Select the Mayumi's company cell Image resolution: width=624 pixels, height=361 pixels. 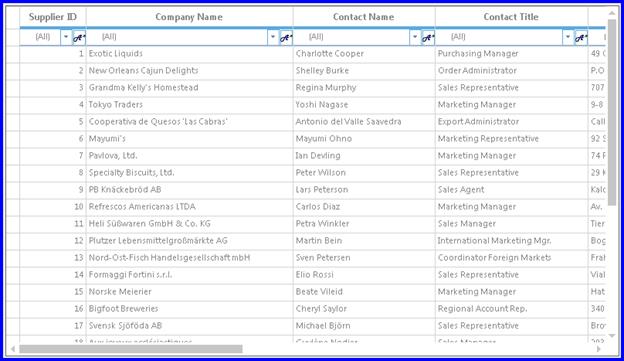tap(189, 139)
